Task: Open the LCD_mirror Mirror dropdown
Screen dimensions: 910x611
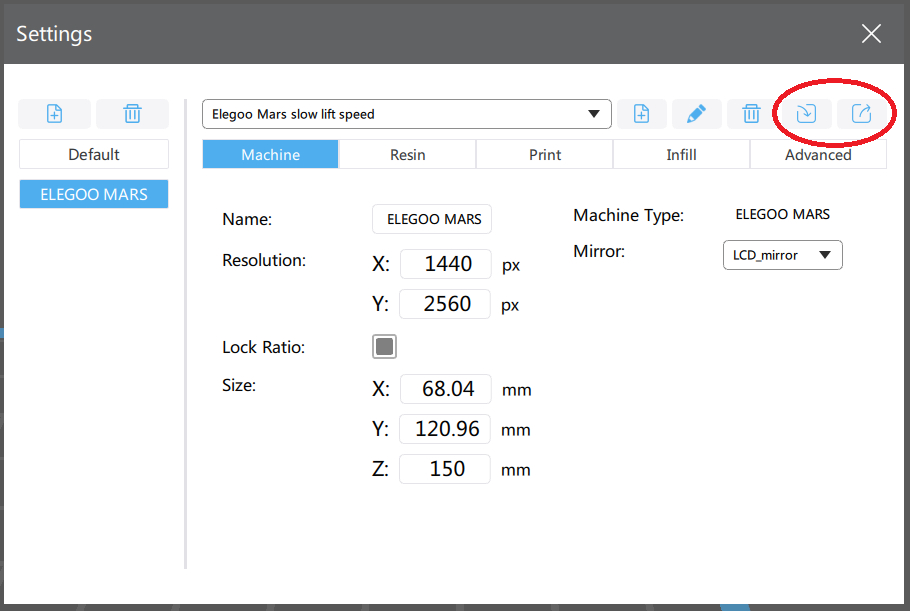Action: coord(782,255)
